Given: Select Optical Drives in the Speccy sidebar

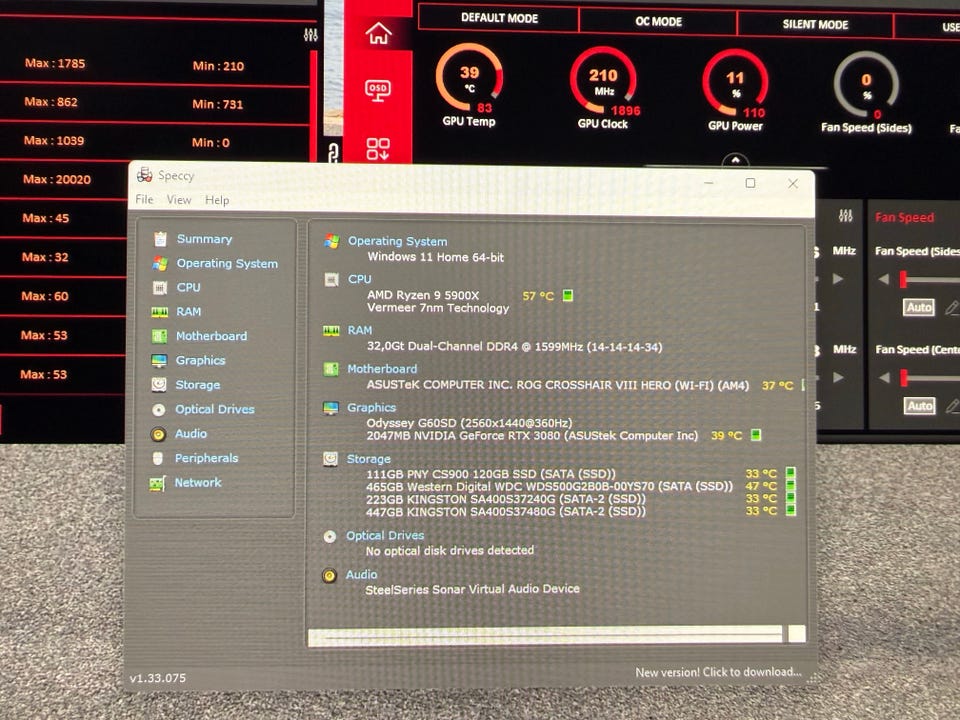Looking at the screenshot, I should tap(215, 409).
